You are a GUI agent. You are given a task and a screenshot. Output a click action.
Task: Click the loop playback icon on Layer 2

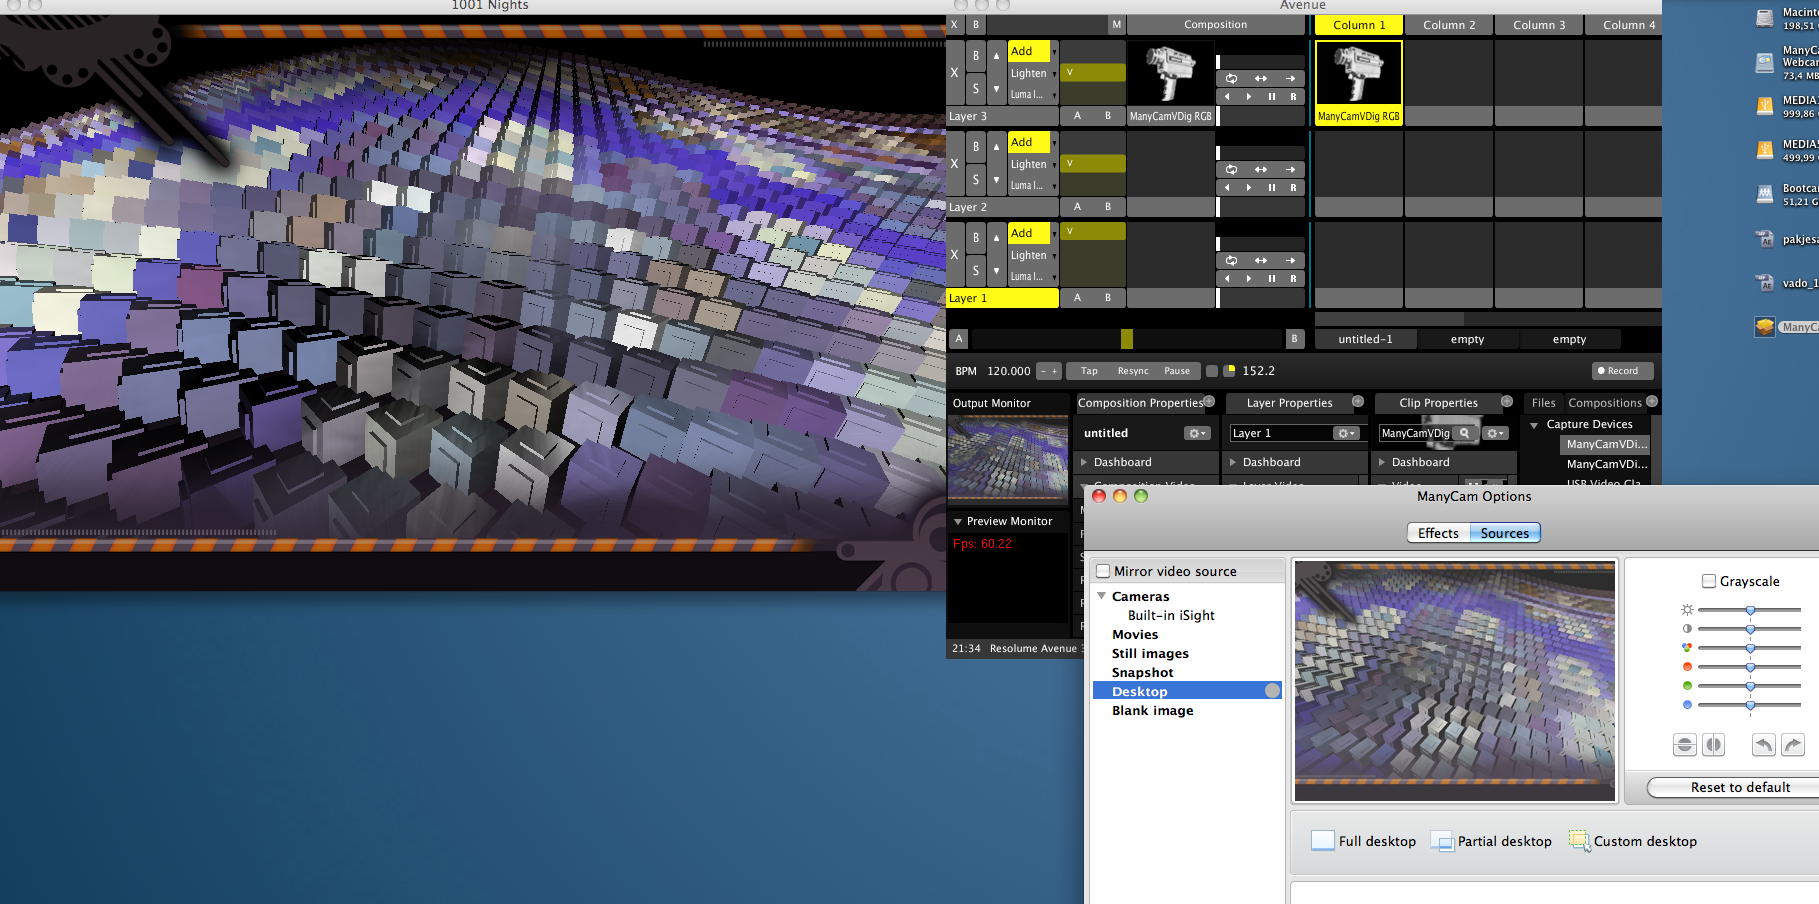click(1231, 169)
